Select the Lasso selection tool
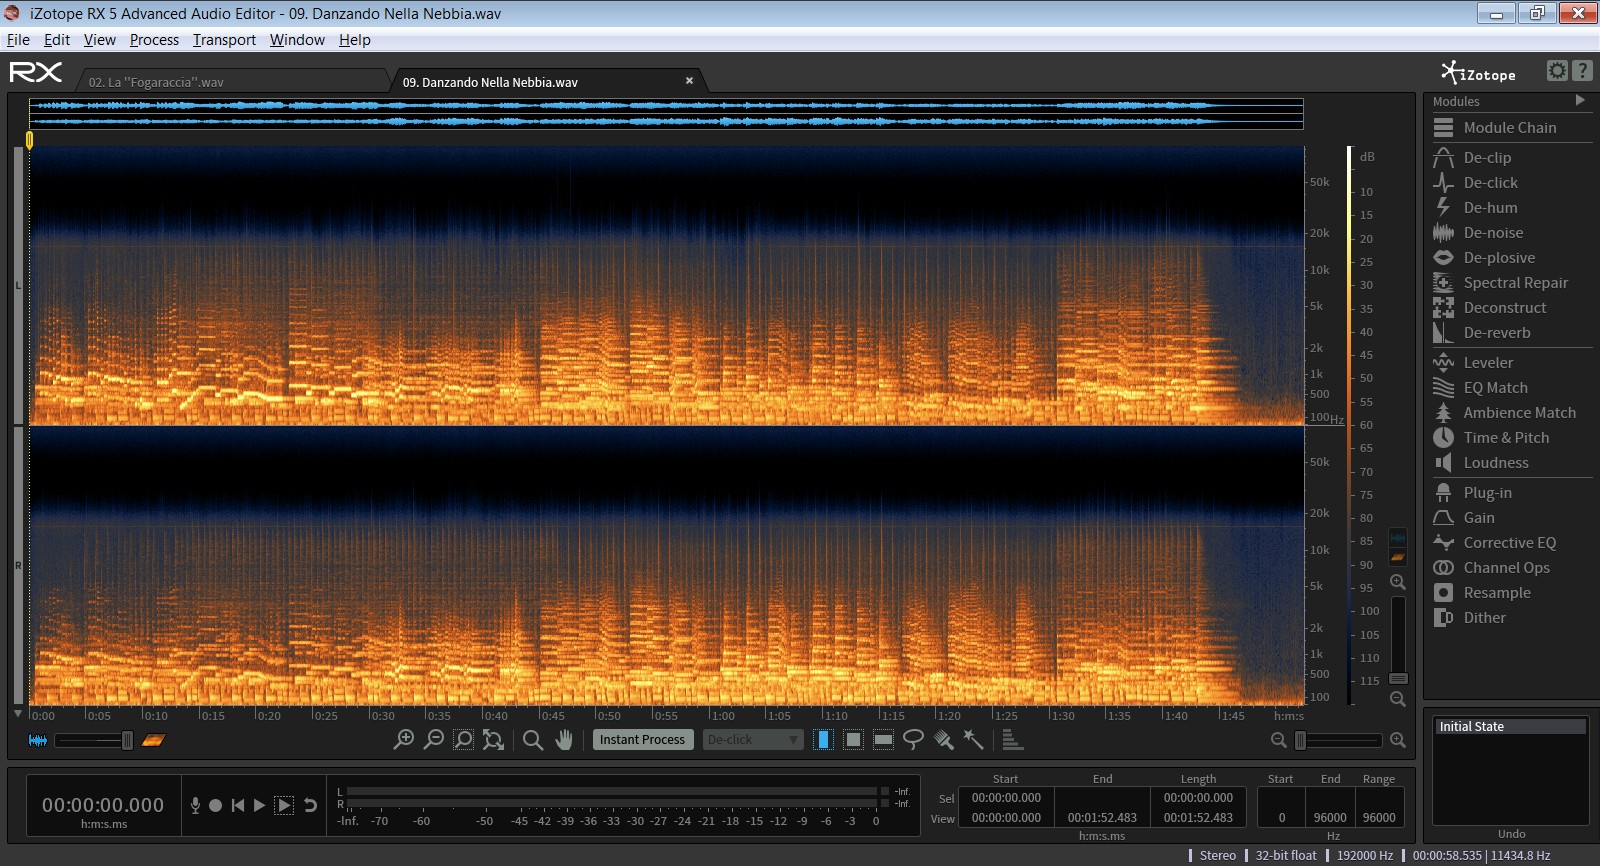The width and height of the screenshot is (1600, 866). coord(913,740)
